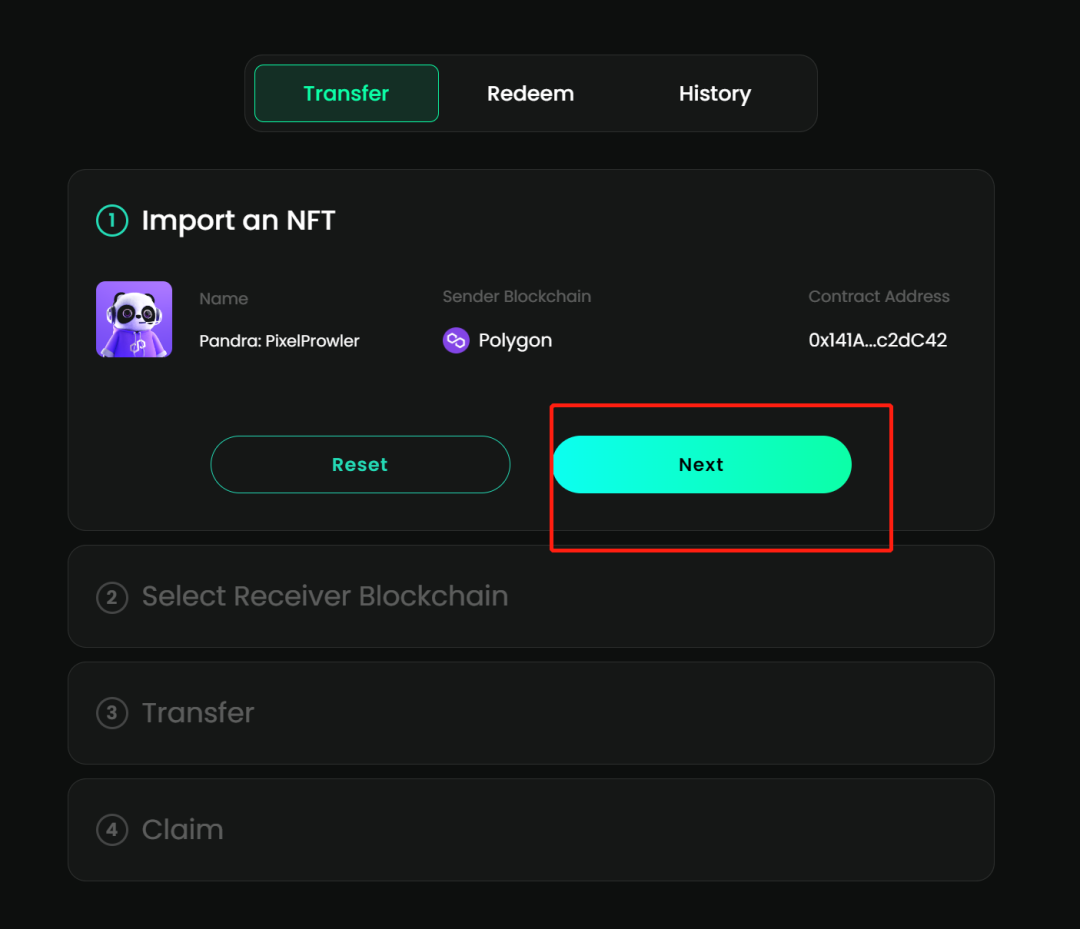
Task: Click the Sender Blockchain column label
Action: 516,297
